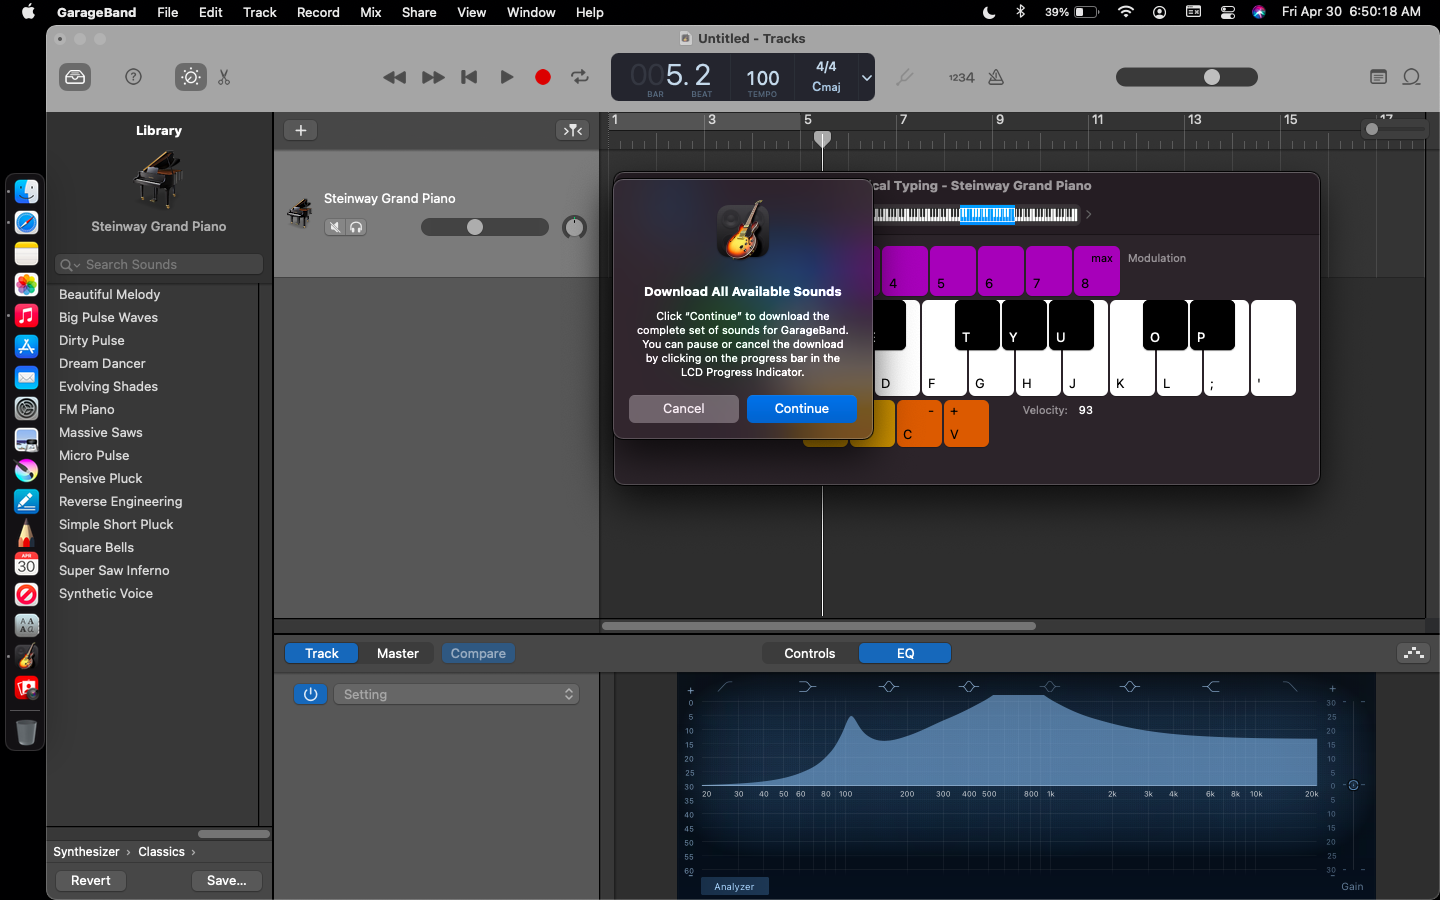
Task: Adjust the master volume slider
Action: pos(1187,77)
